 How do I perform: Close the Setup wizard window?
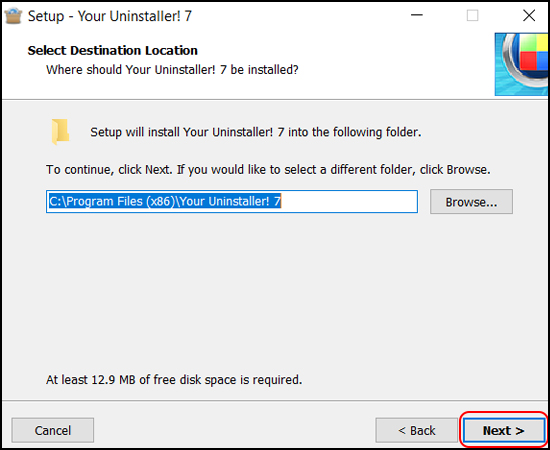(529, 15)
